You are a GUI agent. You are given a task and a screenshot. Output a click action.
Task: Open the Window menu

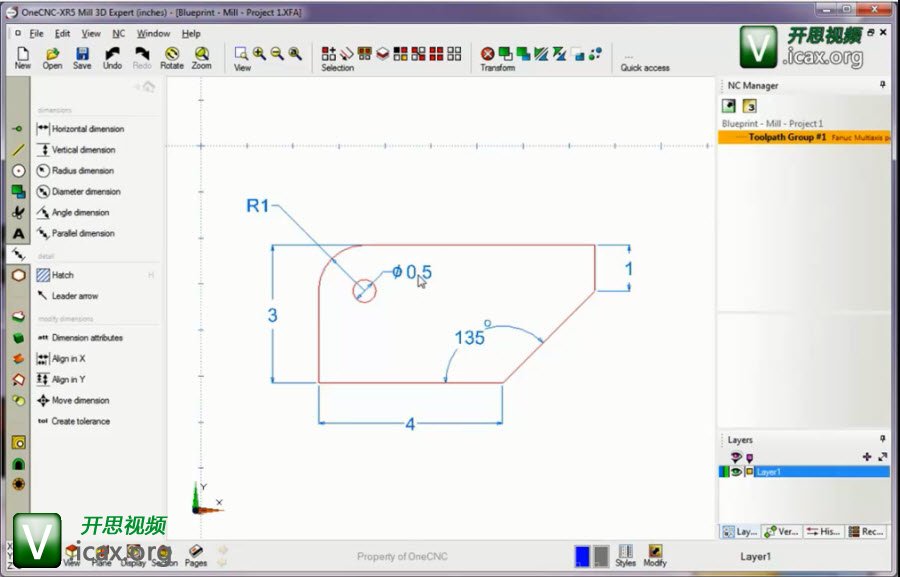point(153,33)
